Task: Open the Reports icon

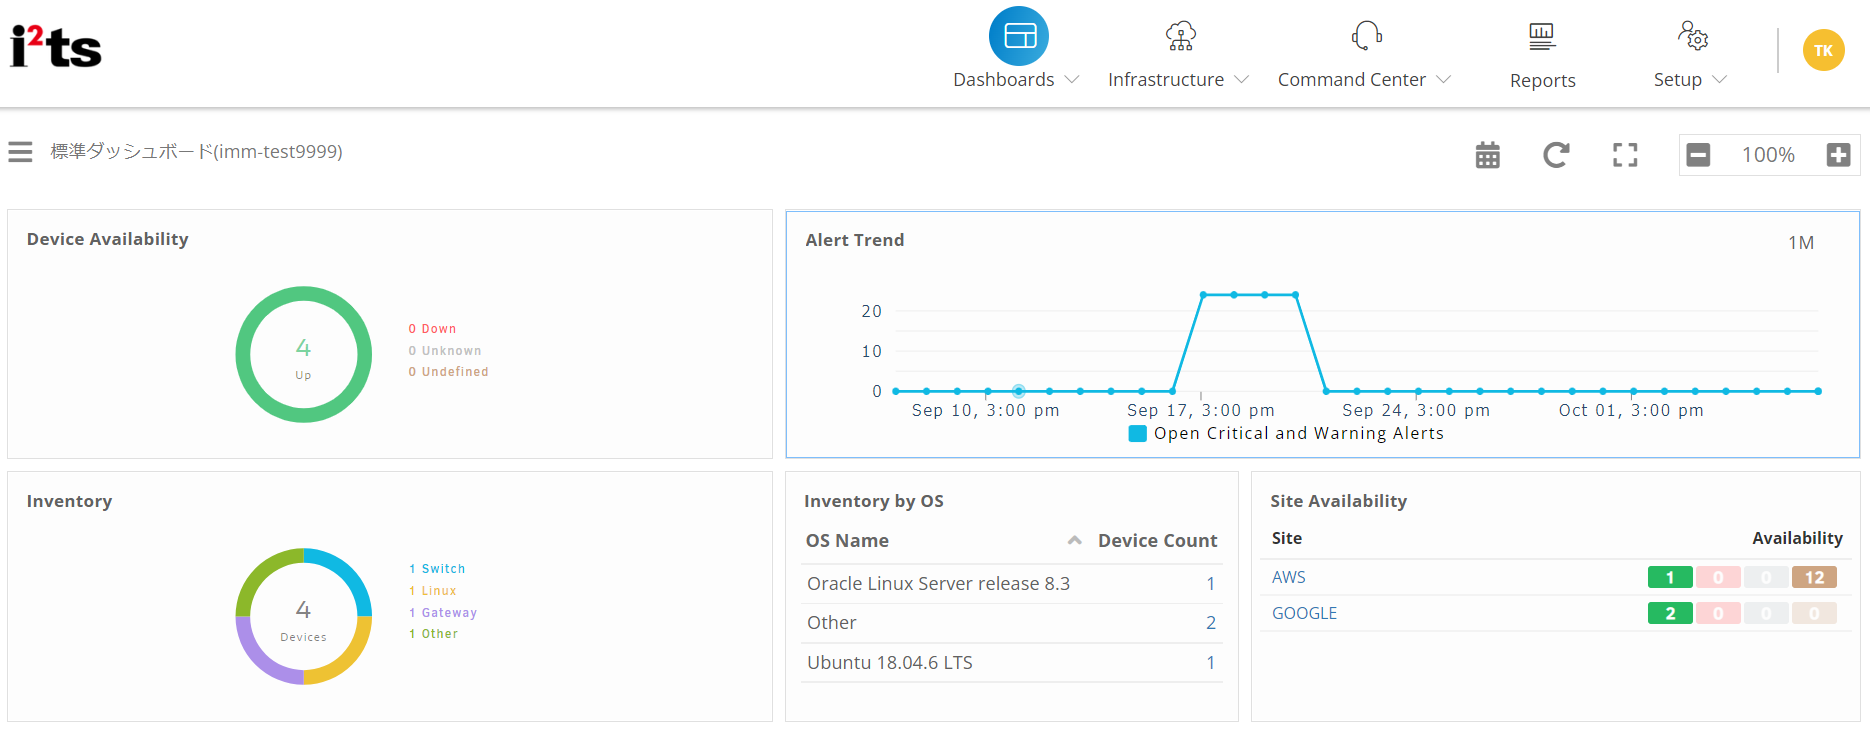Action: (x=1541, y=37)
